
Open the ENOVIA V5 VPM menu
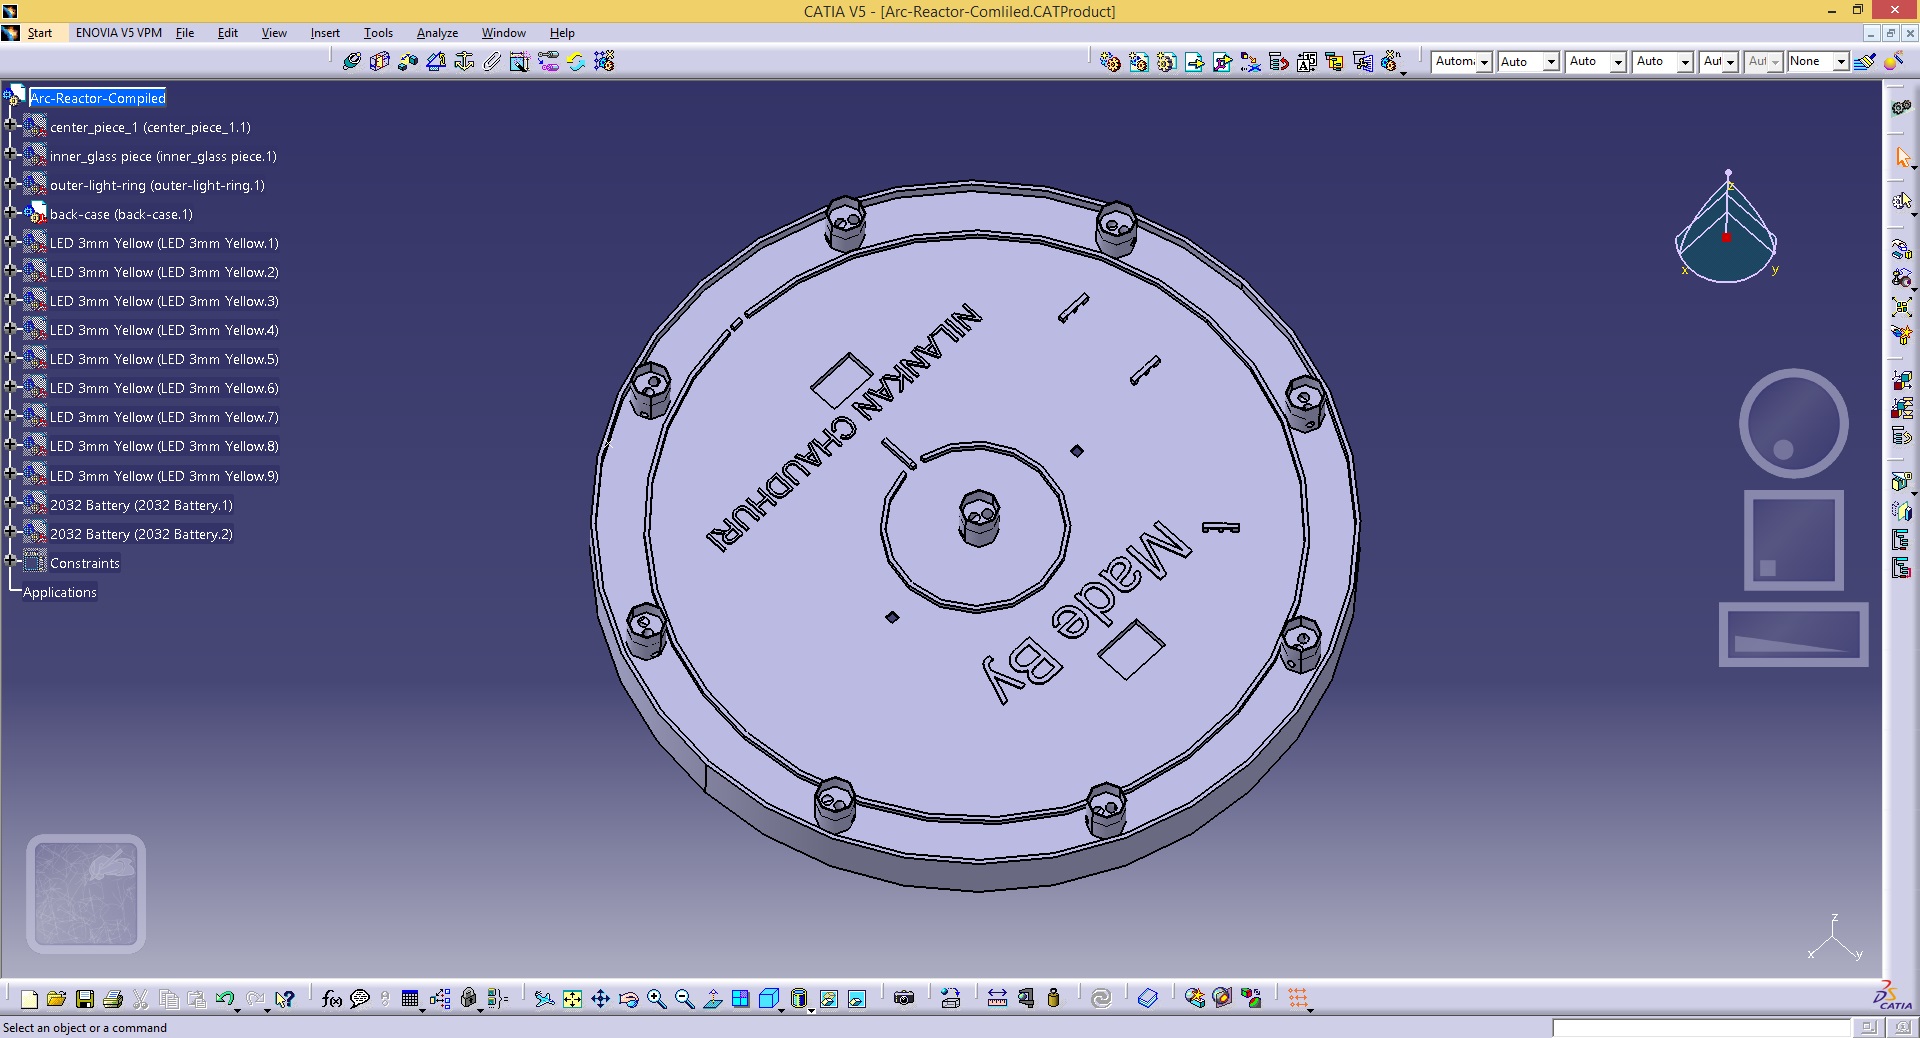pyautogui.click(x=118, y=33)
